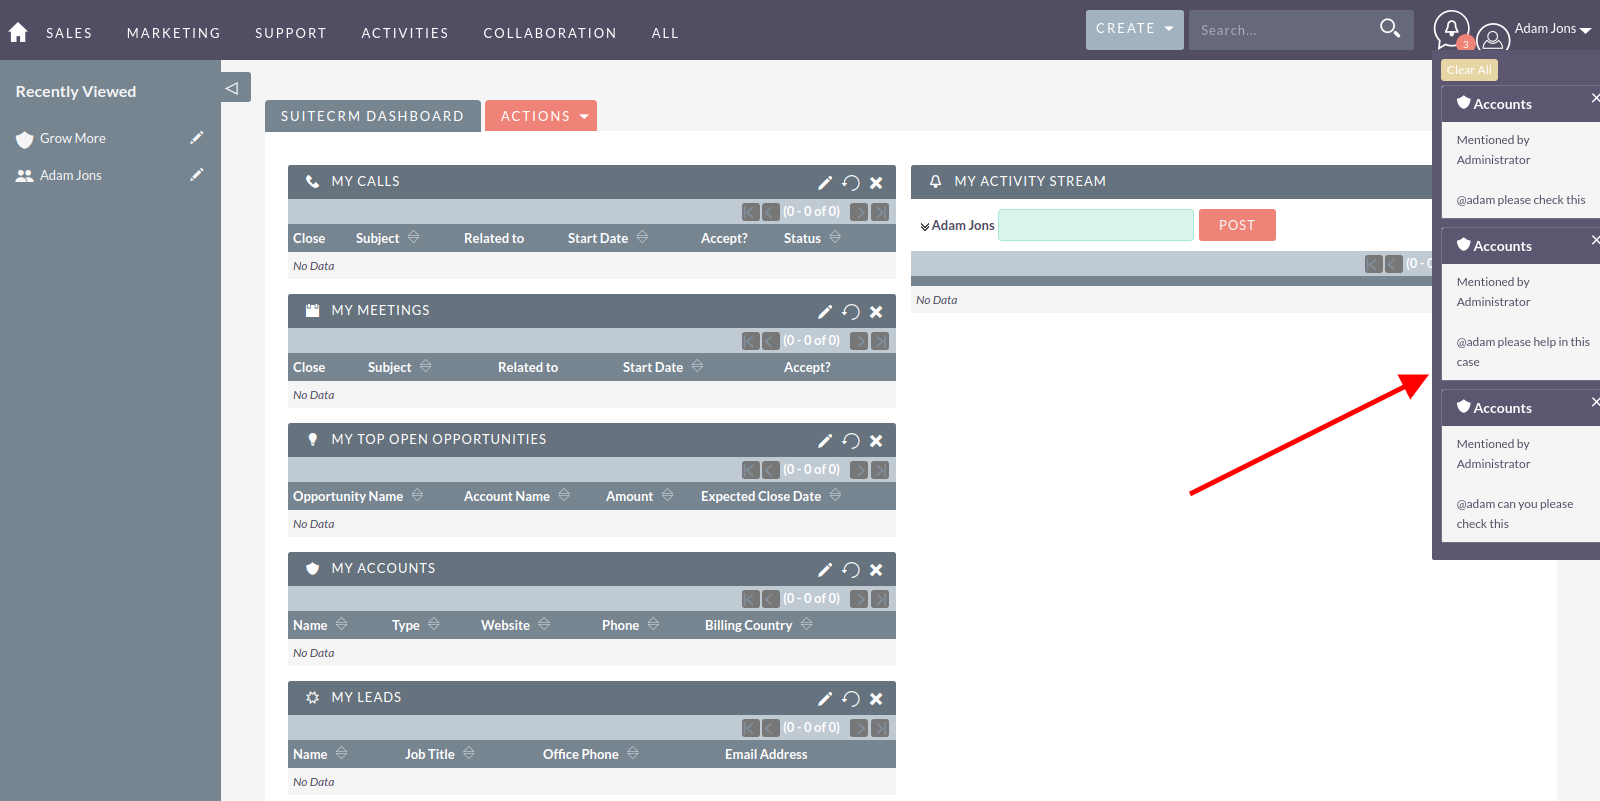
Task: Open the user avatar icon
Action: pos(1493,39)
